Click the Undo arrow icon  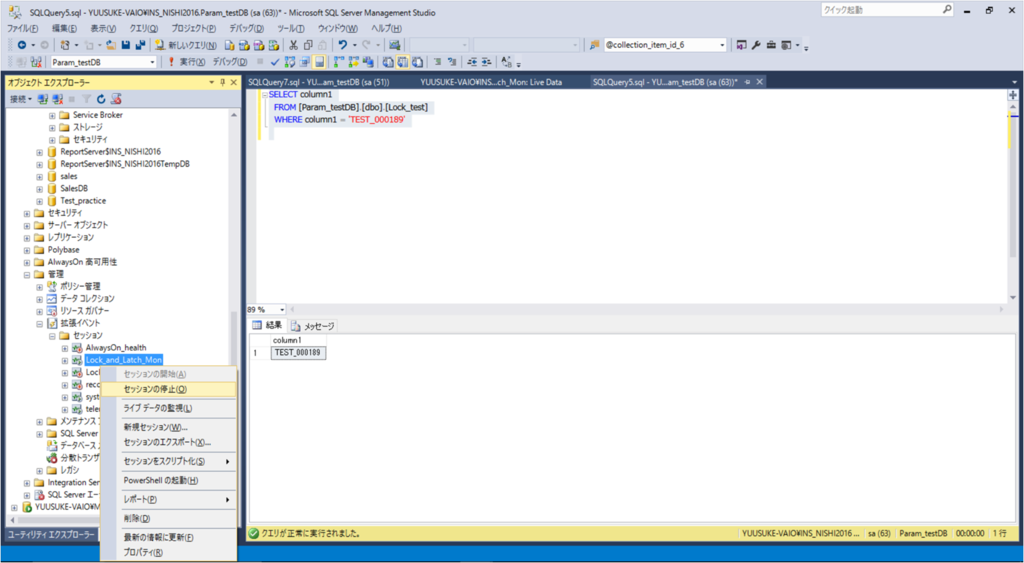[x=342, y=45]
